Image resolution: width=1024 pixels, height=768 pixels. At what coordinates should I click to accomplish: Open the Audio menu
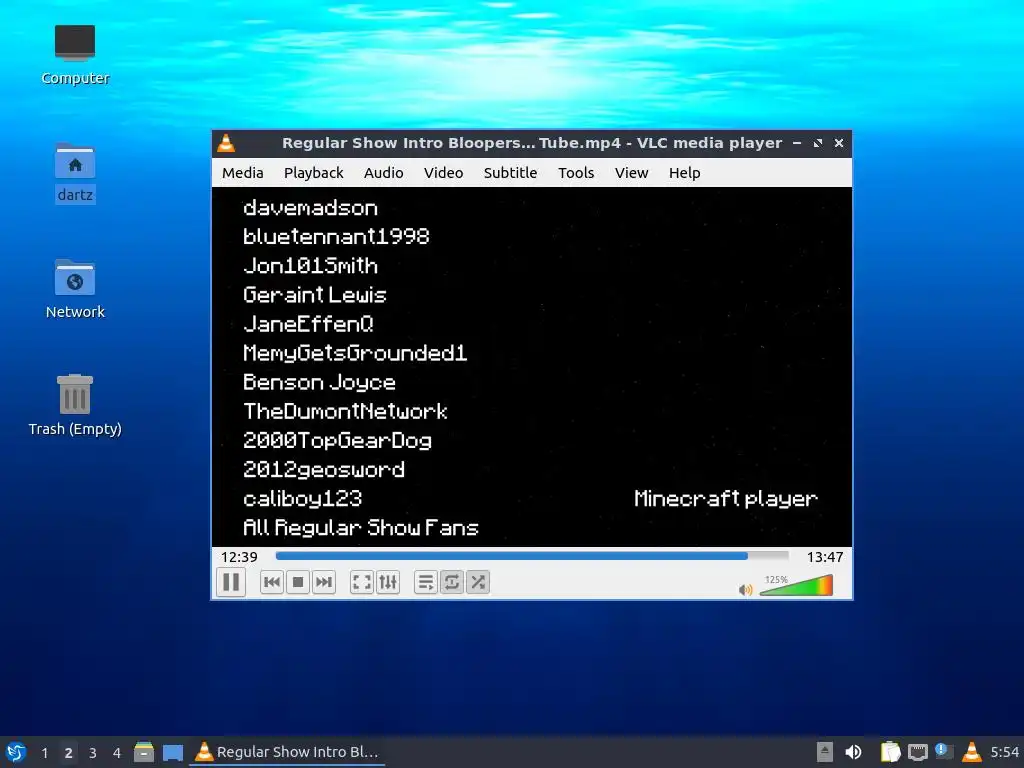pos(383,173)
